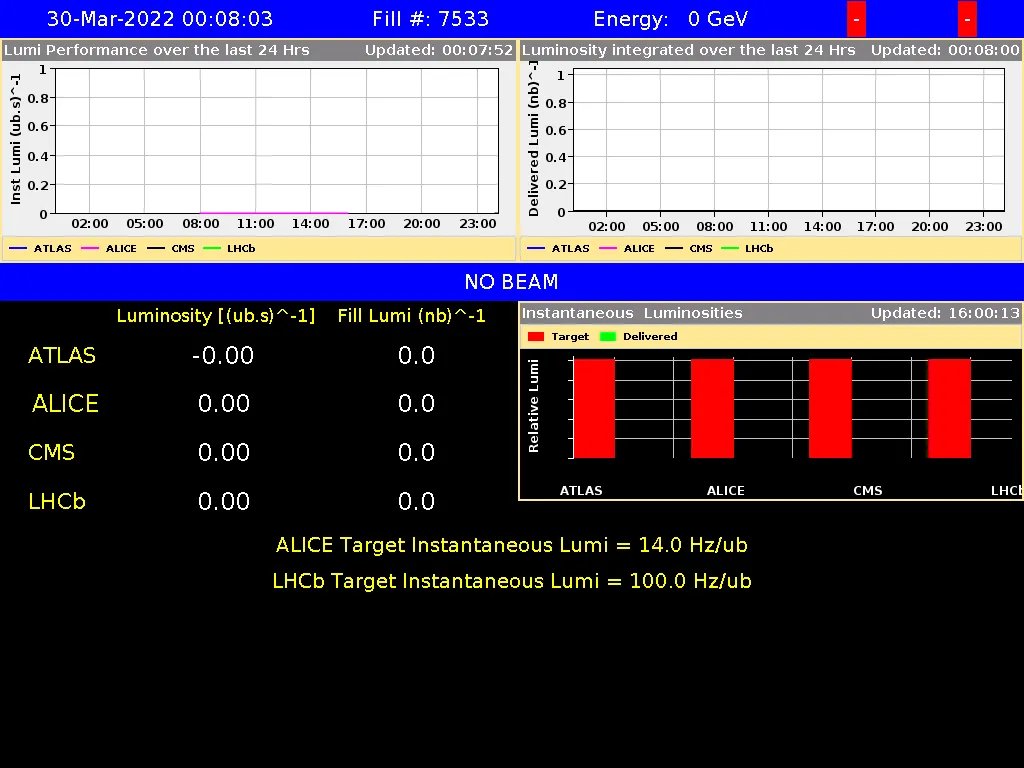1024x768 pixels.
Task: Click the first red status indicator in header
Action: point(856,20)
